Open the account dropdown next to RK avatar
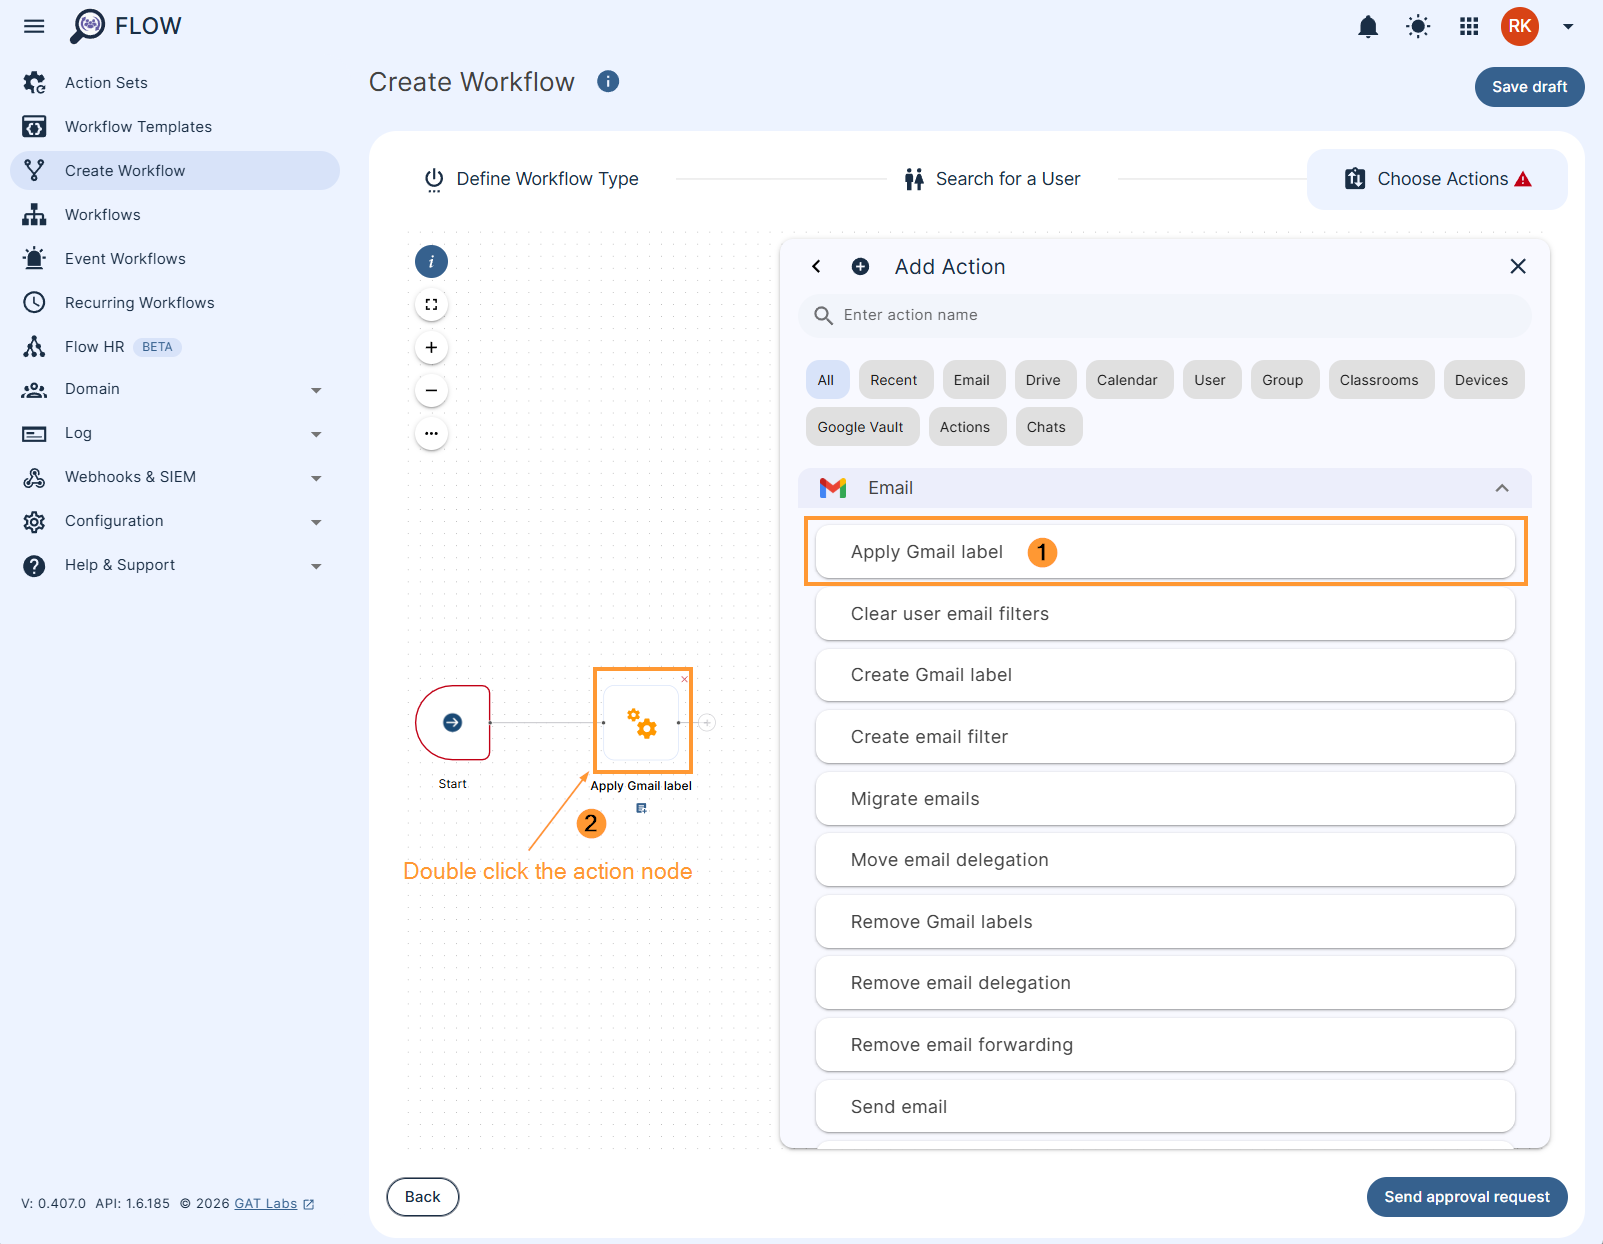This screenshot has height=1244, width=1603. pyautogui.click(x=1567, y=27)
